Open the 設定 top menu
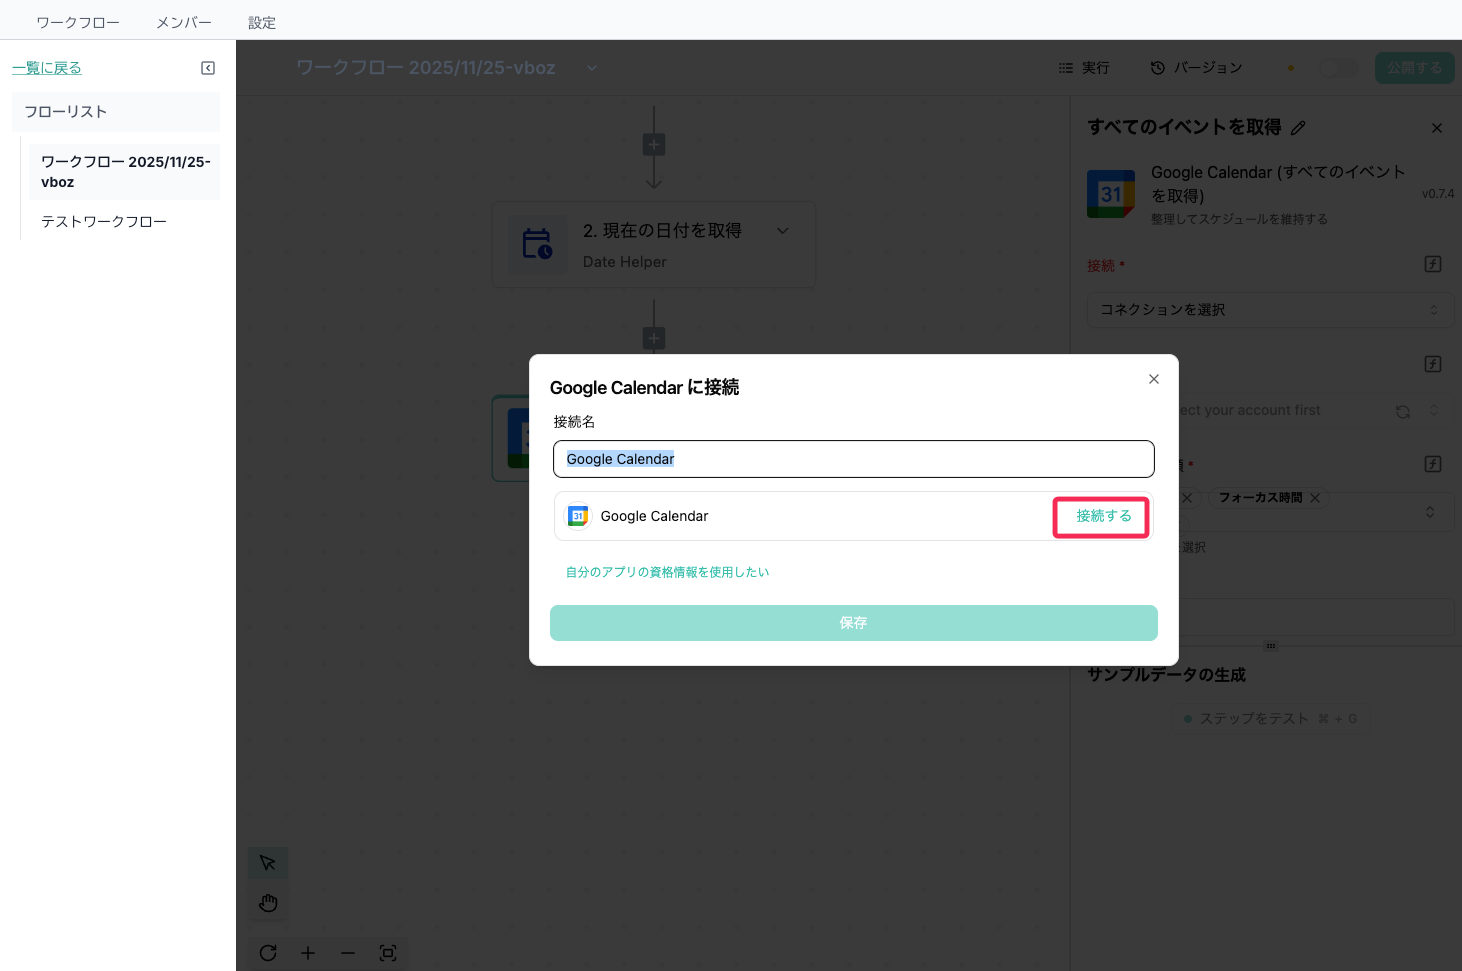 (x=262, y=22)
